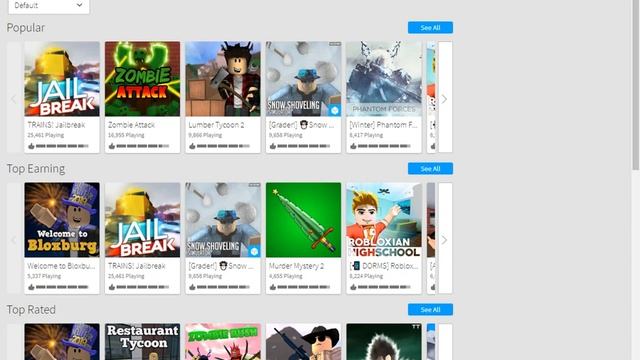Click the '[Winter] Phantom F...' game title

[x=383, y=125]
